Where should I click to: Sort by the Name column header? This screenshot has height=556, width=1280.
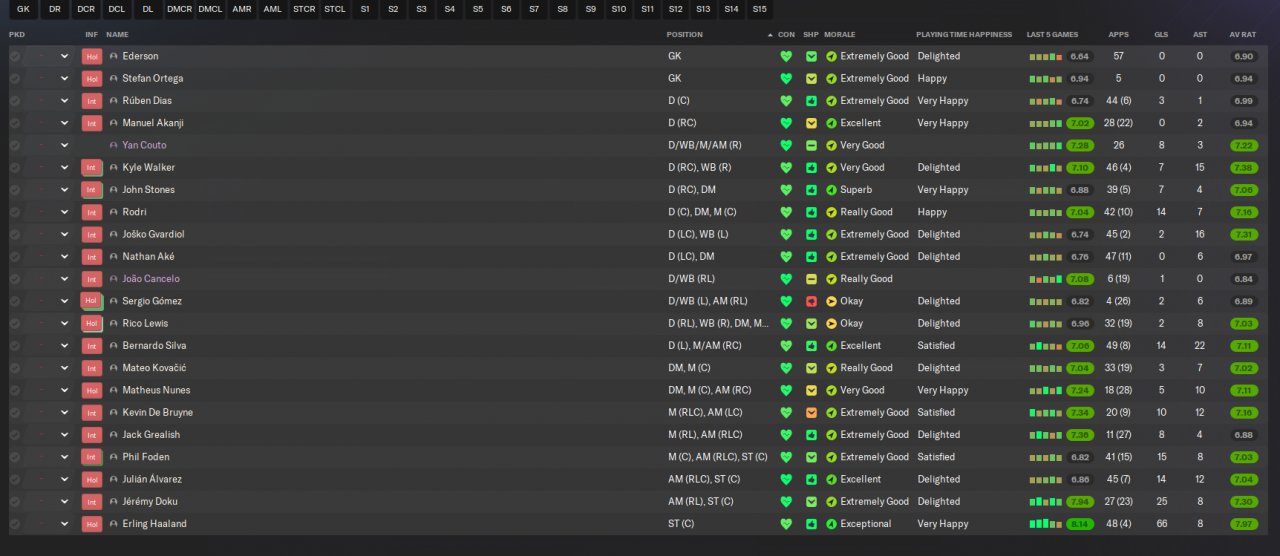point(118,35)
